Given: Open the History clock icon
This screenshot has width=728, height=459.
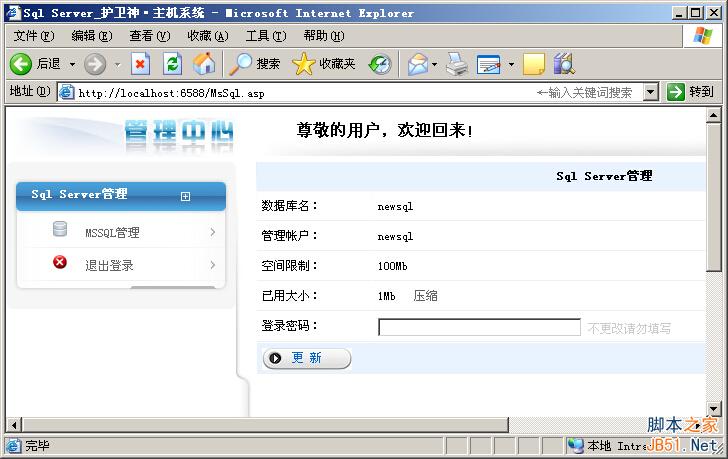Looking at the screenshot, I should point(380,64).
